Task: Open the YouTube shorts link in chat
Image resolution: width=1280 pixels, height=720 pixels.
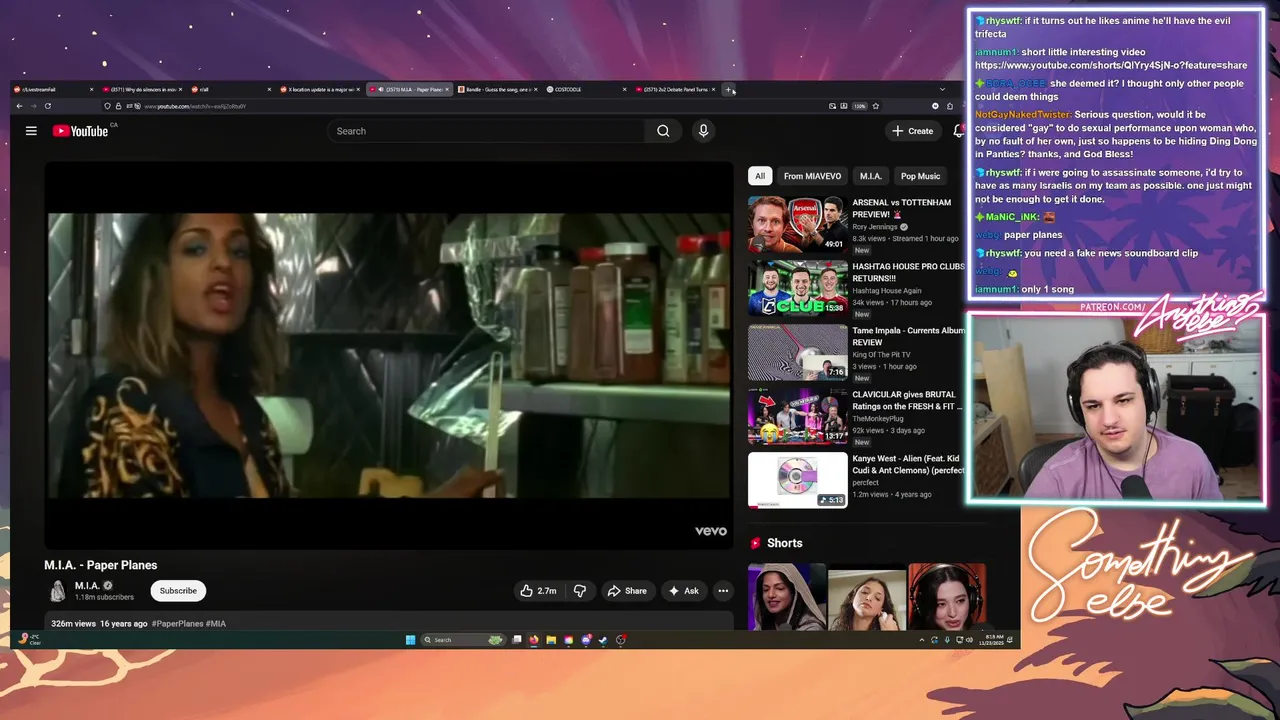Action: tap(1111, 65)
